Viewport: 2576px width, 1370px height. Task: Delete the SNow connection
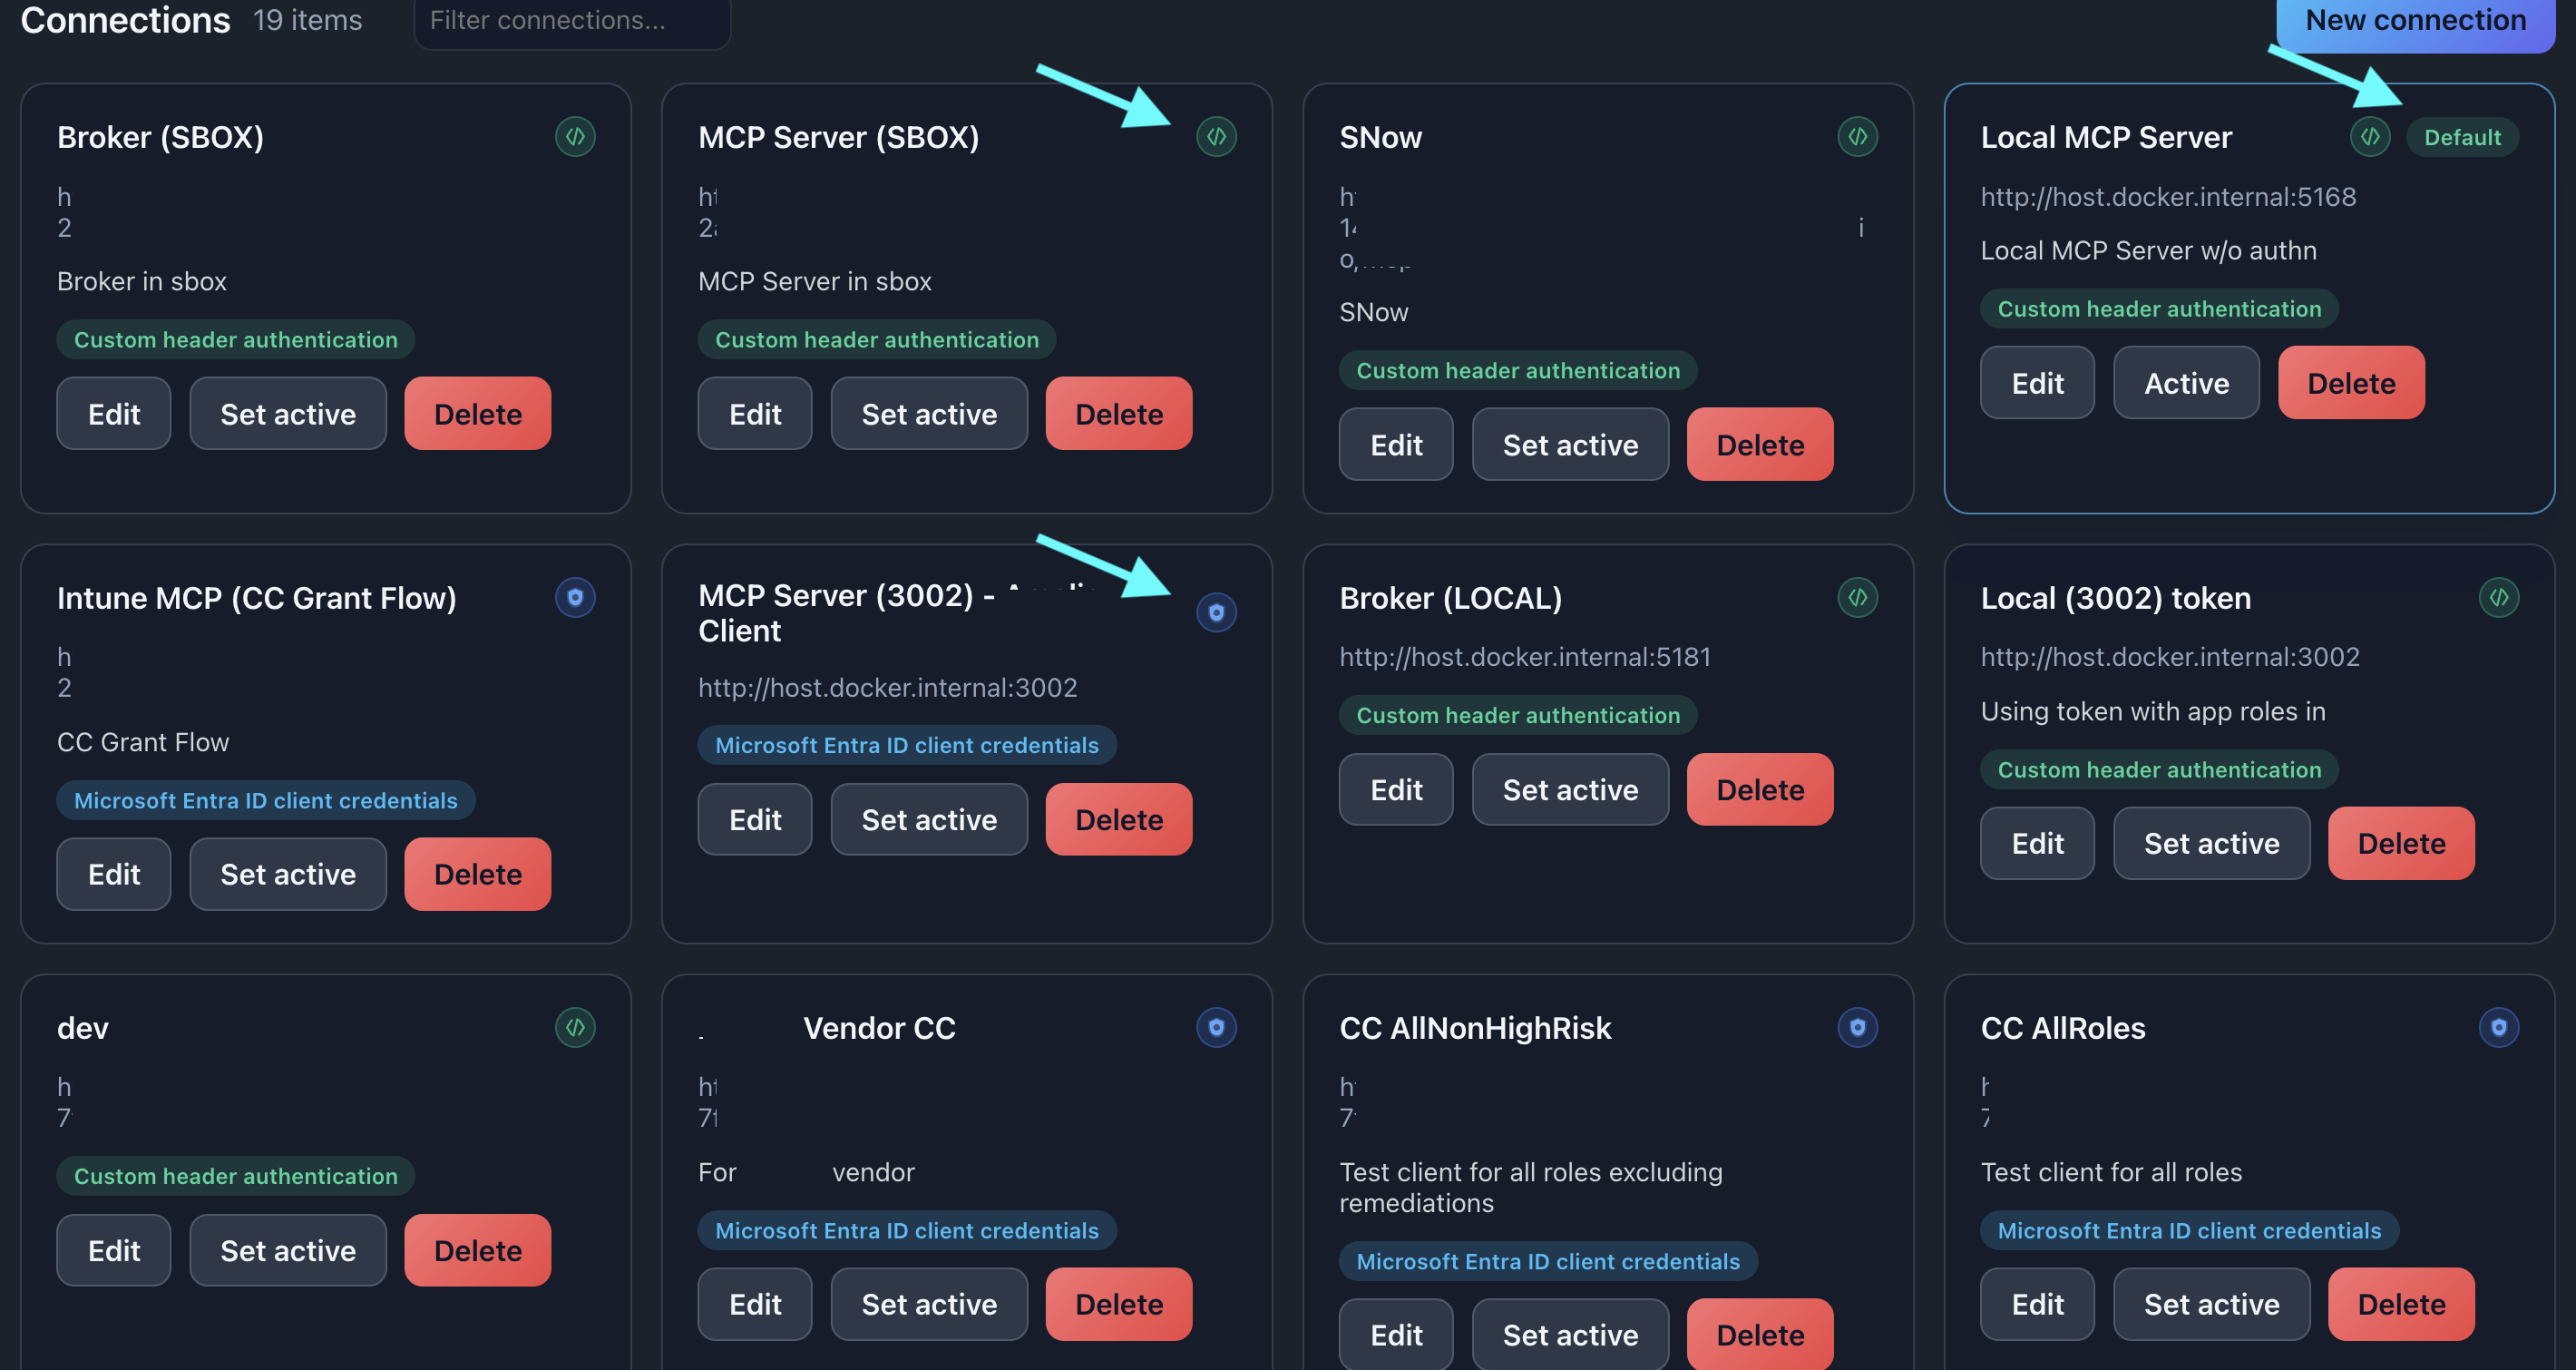tap(1759, 444)
